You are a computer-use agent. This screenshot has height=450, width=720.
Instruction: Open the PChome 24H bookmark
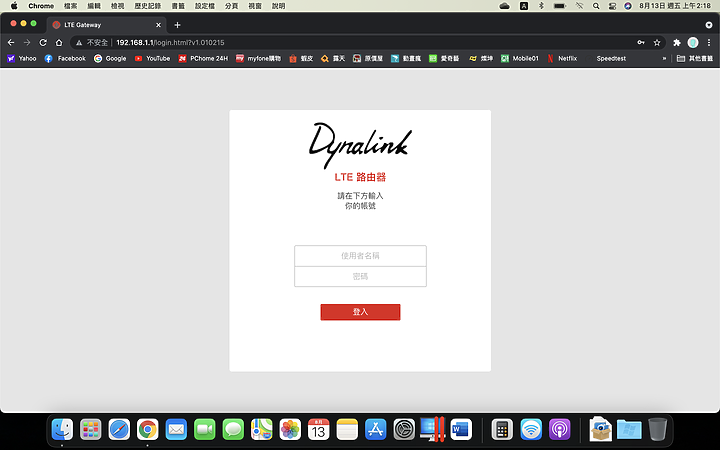(203, 58)
